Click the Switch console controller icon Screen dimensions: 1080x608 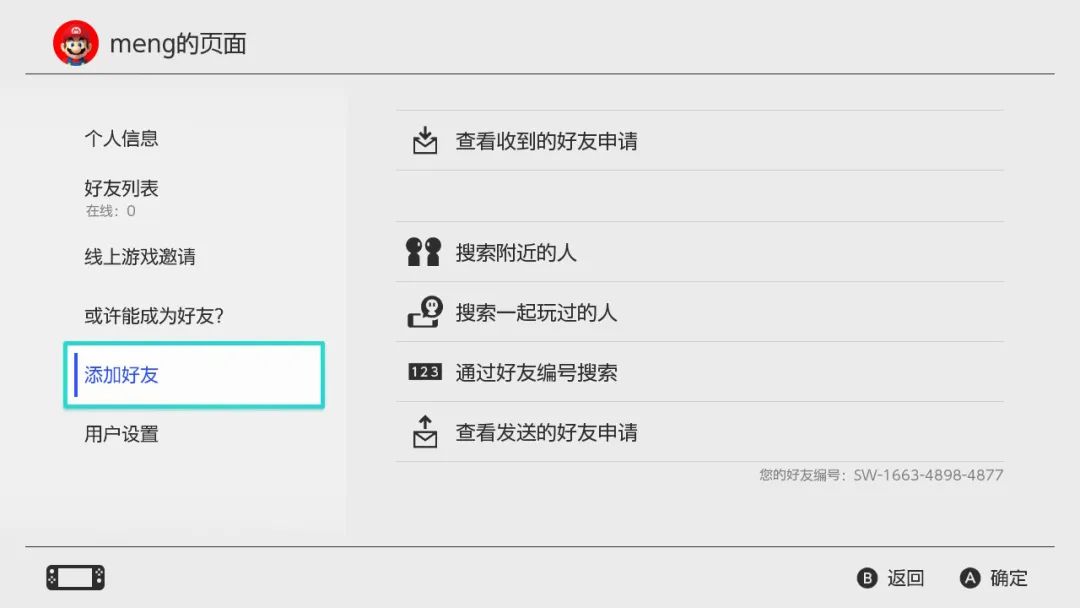(75, 578)
